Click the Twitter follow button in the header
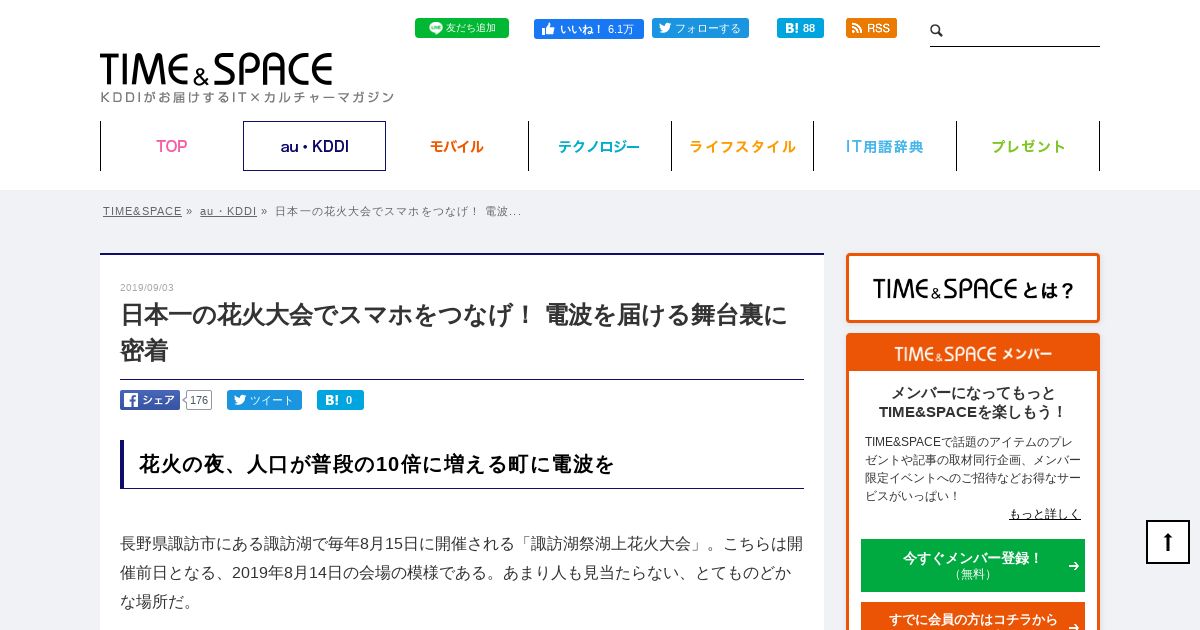This screenshot has height=630, width=1200. tap(700, 28)
